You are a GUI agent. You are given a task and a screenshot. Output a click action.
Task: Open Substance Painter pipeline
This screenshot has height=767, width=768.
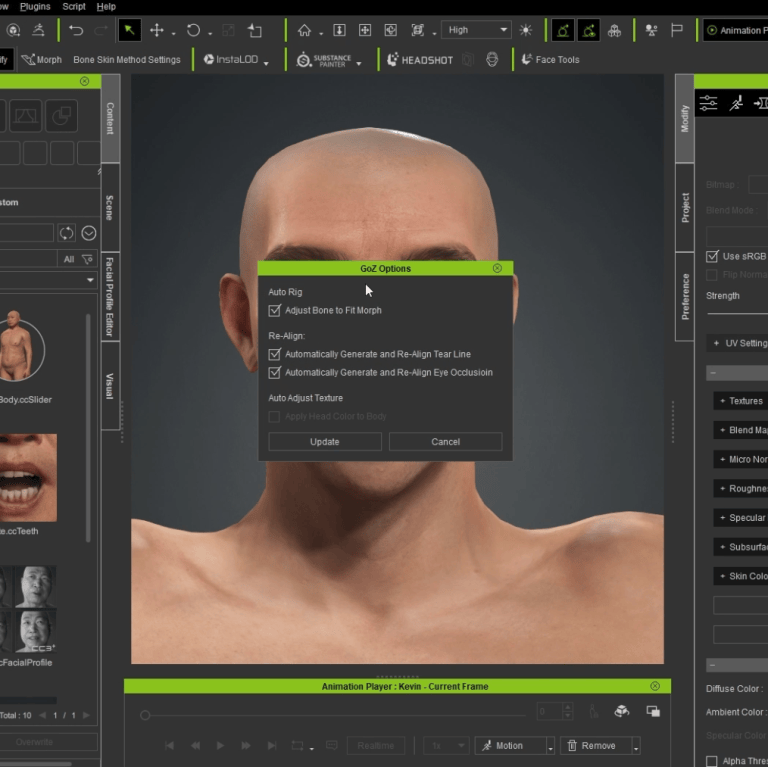coord(324,60)
